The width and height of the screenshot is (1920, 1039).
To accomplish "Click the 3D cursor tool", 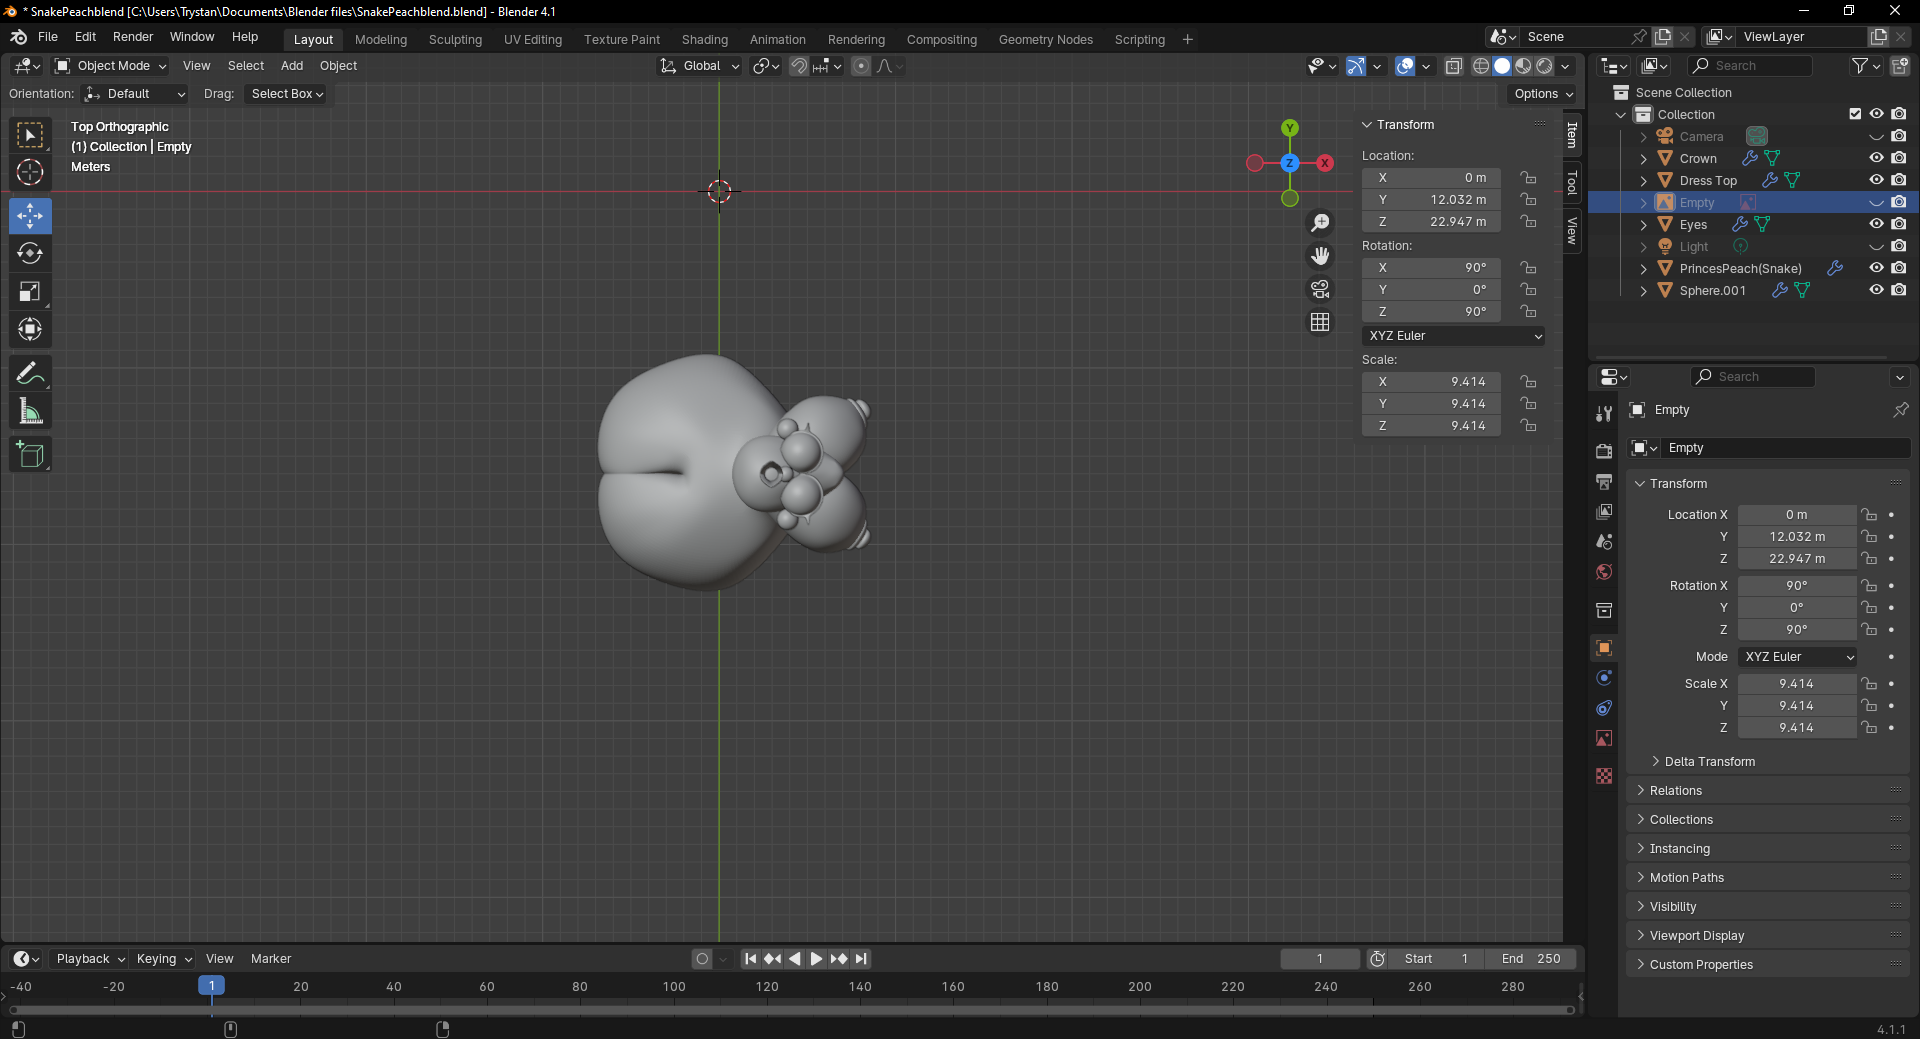I will (x=30, y=172).
